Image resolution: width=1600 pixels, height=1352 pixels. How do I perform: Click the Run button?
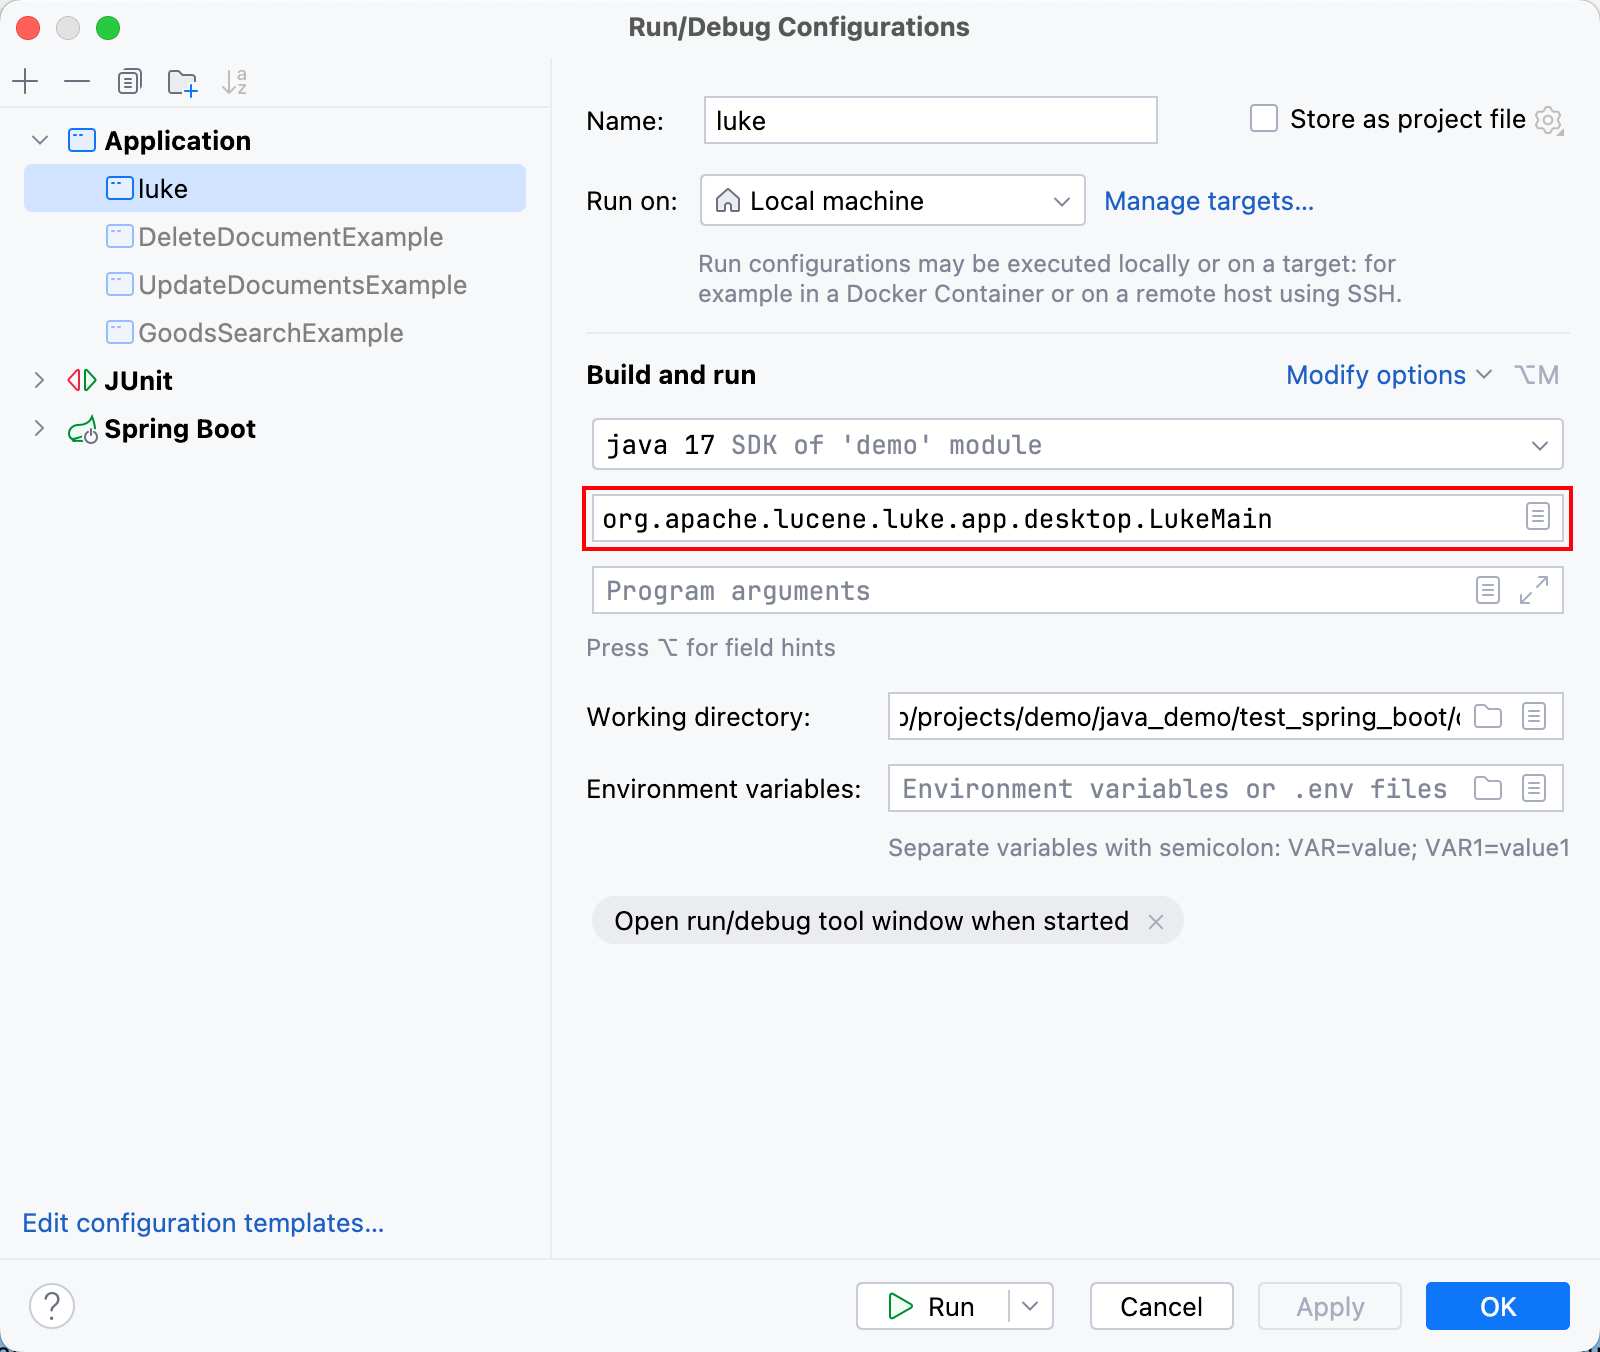coord(931,1306)
